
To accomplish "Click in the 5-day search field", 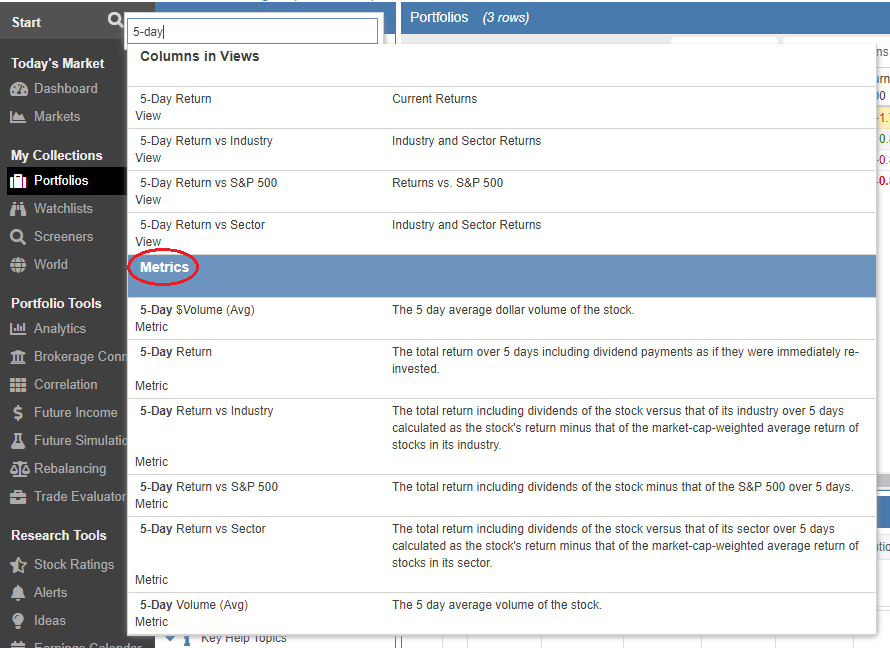I will pyautogui.click(x=253, y=32).
